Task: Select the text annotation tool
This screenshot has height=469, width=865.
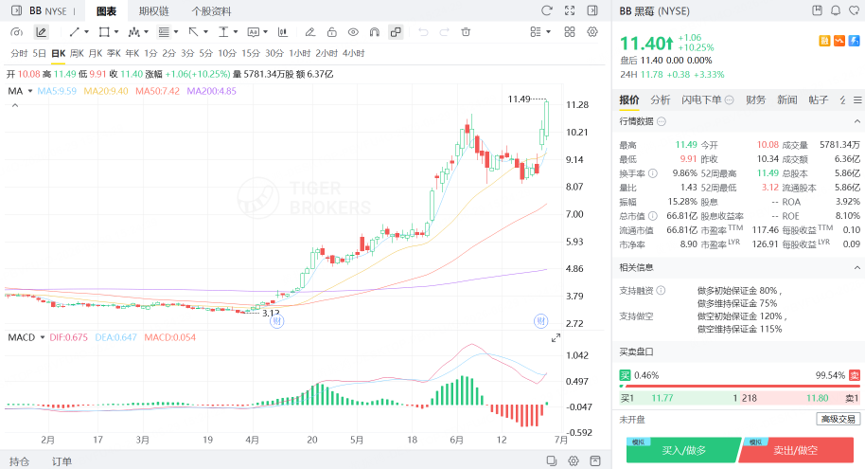Action: (x=223, y=32)
